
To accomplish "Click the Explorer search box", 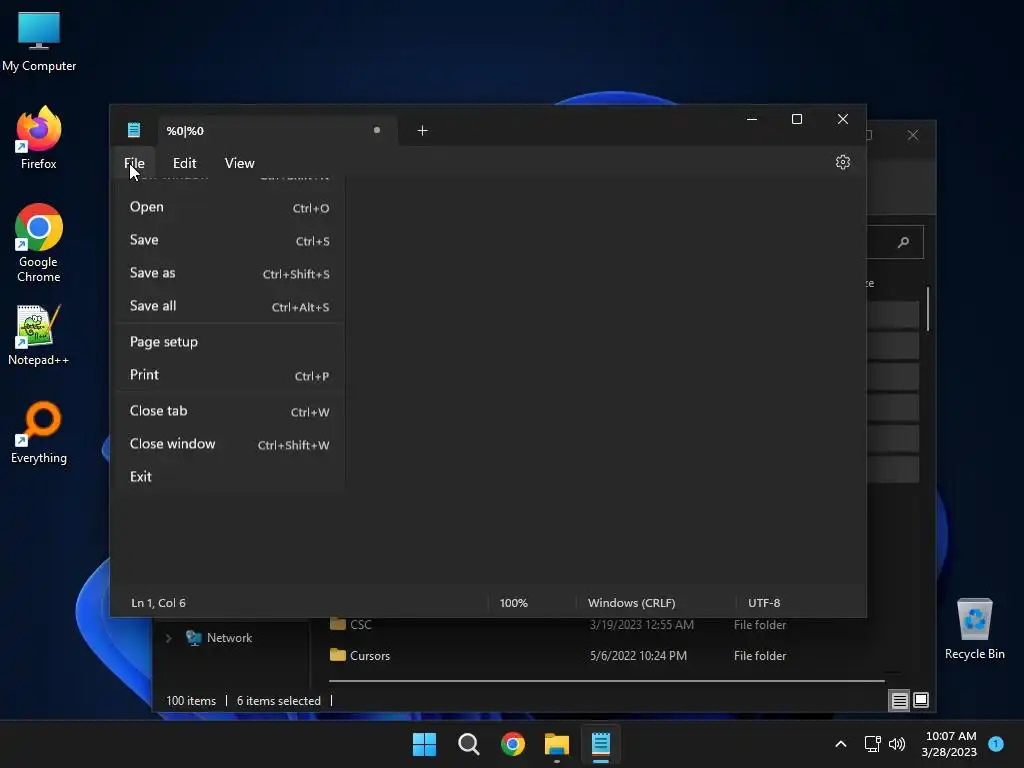I will 895,242.
